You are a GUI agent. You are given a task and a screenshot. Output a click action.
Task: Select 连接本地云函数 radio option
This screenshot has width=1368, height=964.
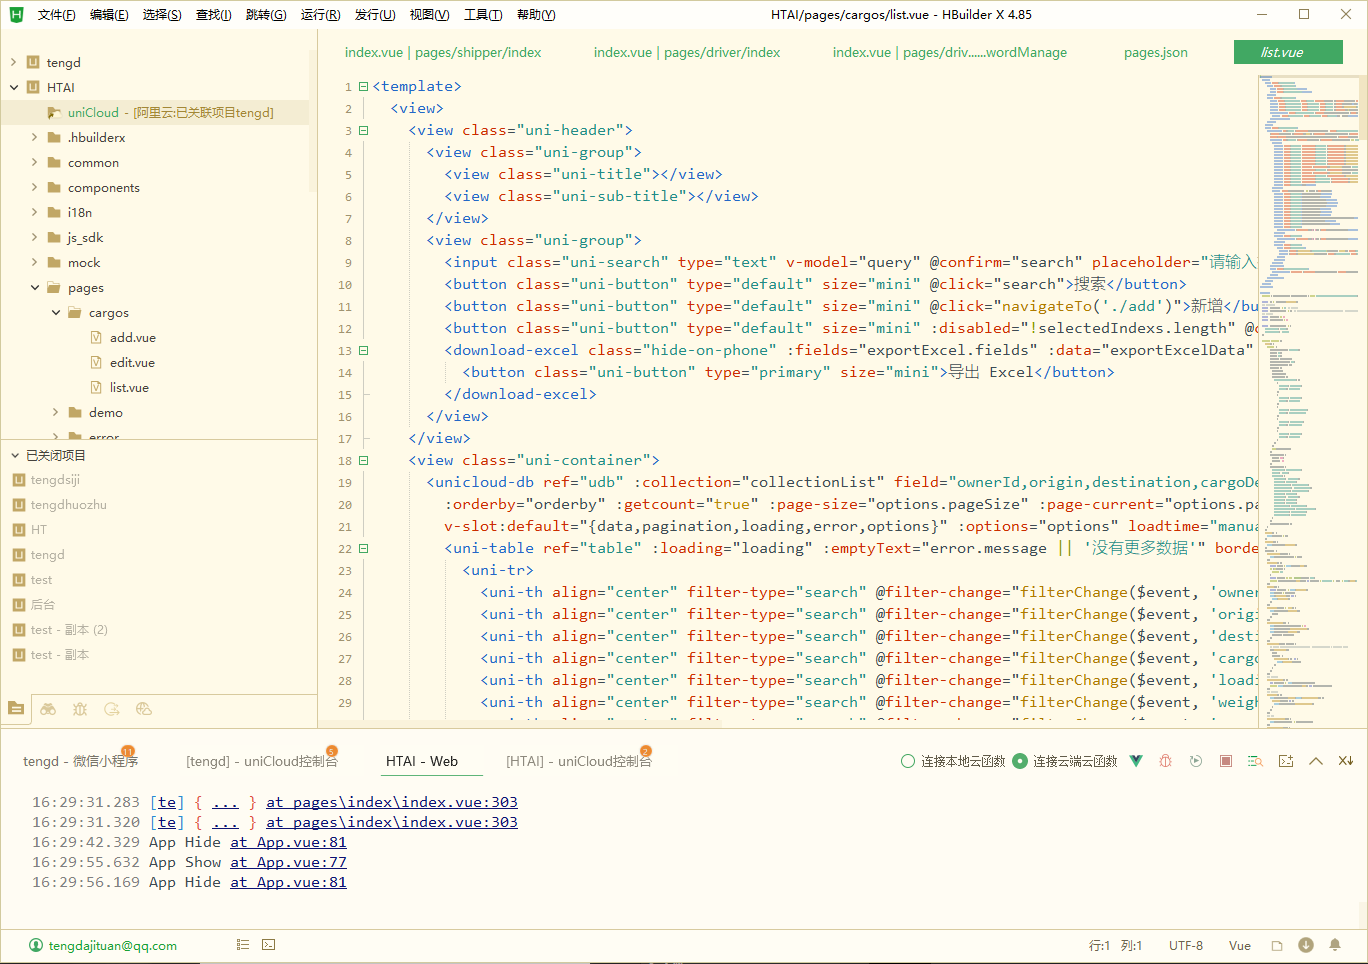coord(908,761)
